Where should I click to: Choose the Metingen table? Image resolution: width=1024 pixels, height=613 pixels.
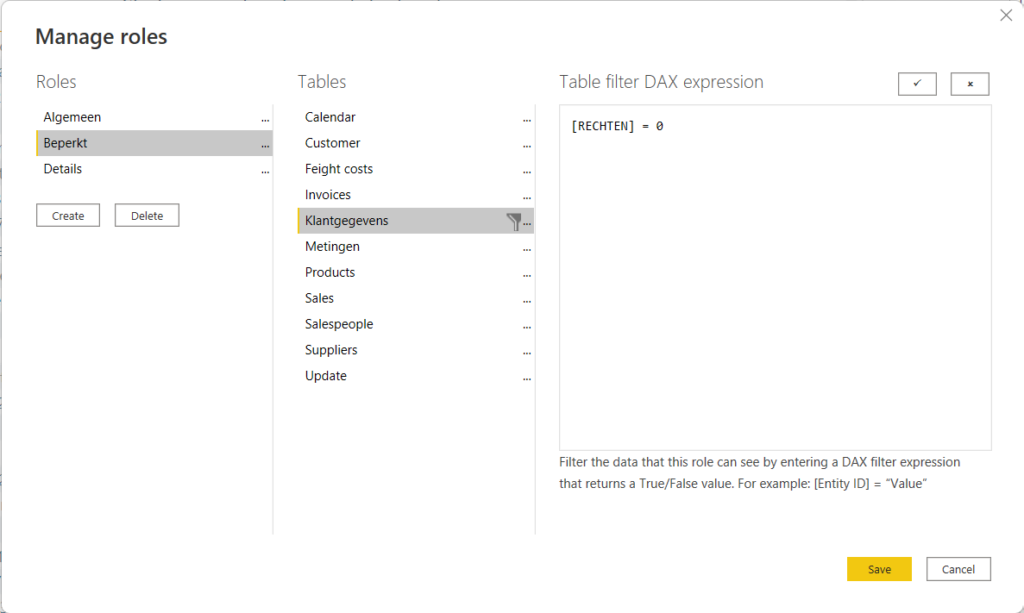click(332, 246)
